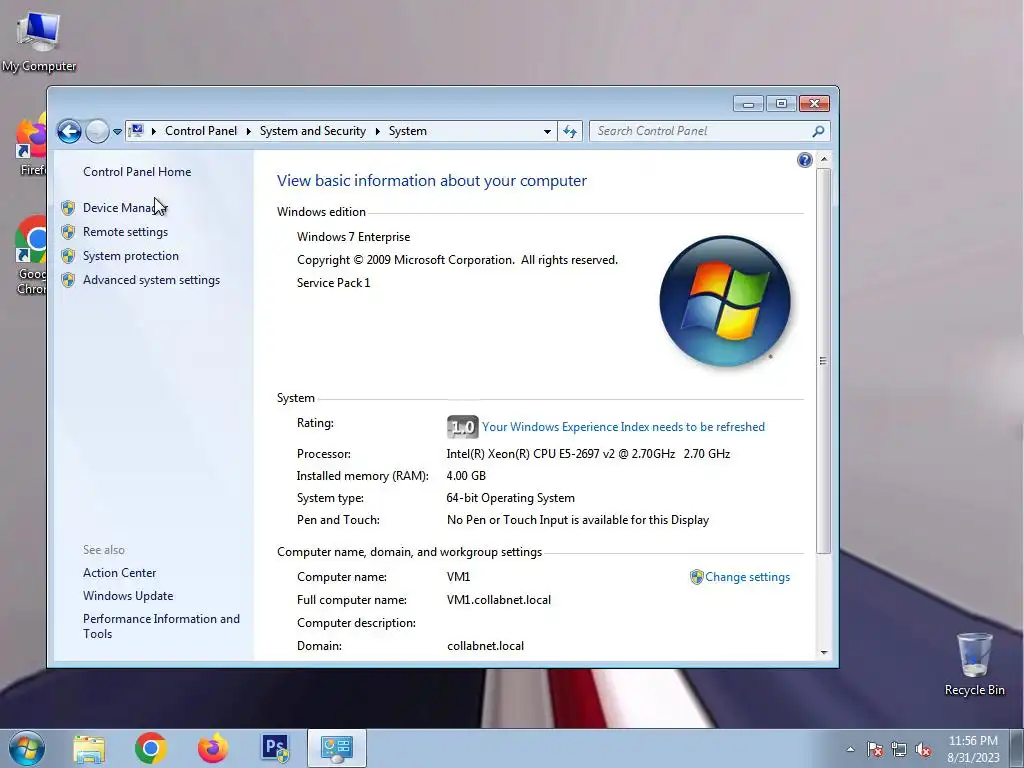Launch Google Chrome from taskbar

(x=151, y=748)
